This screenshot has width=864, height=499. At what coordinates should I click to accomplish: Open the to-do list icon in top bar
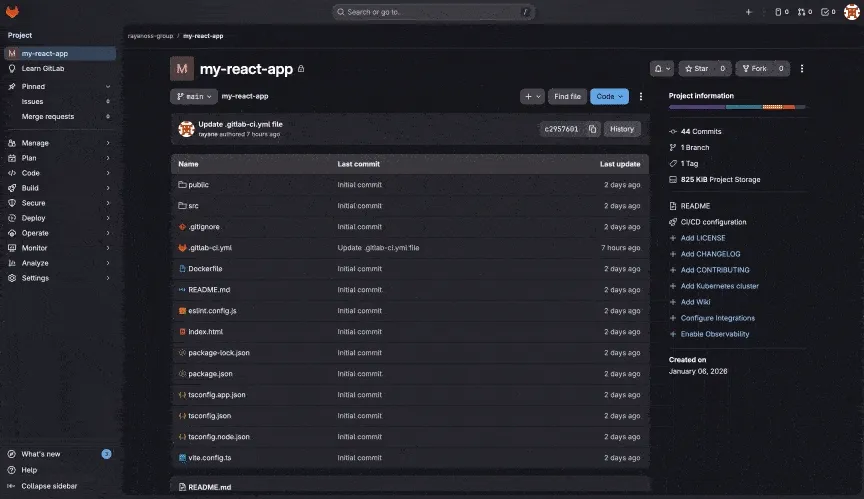coord(826,12)
